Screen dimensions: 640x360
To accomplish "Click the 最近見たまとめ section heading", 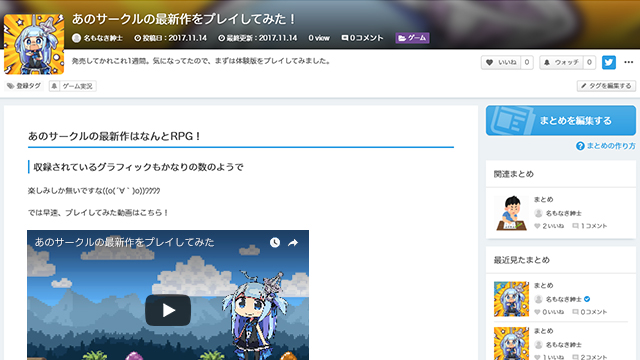I will click(x=522, y=260).
